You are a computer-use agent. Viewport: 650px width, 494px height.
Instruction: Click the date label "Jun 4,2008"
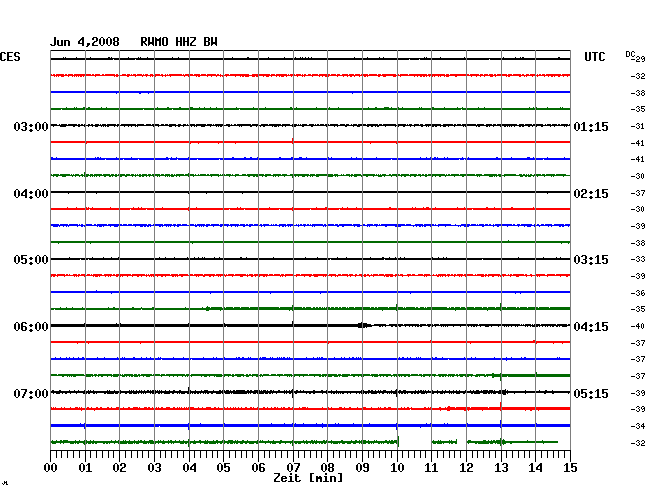coord(85,42)
